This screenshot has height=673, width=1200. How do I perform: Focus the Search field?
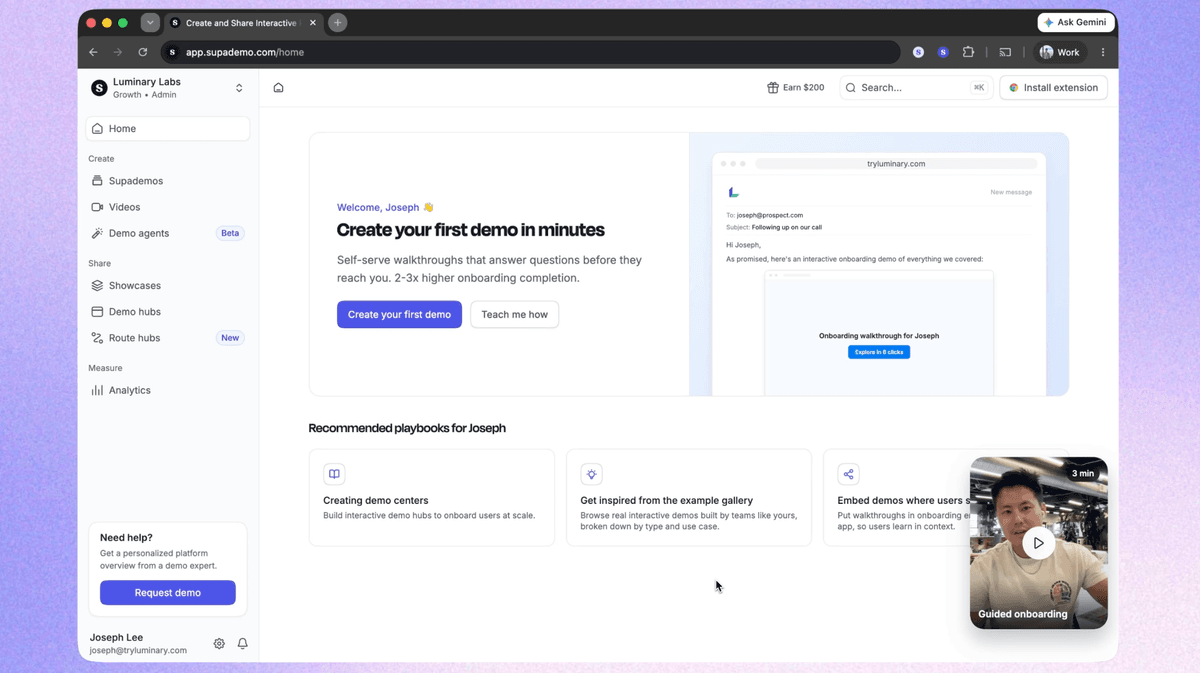(x=915, y=88)
